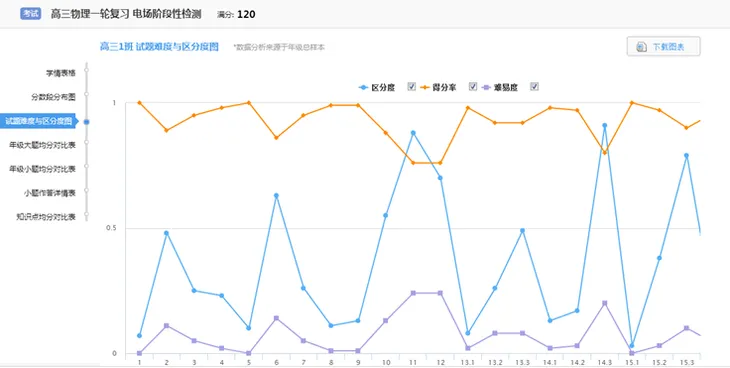Click the 难易度 legend label
Image resolution: width=730 pixels, height=368 pixels.
point(506,87)
